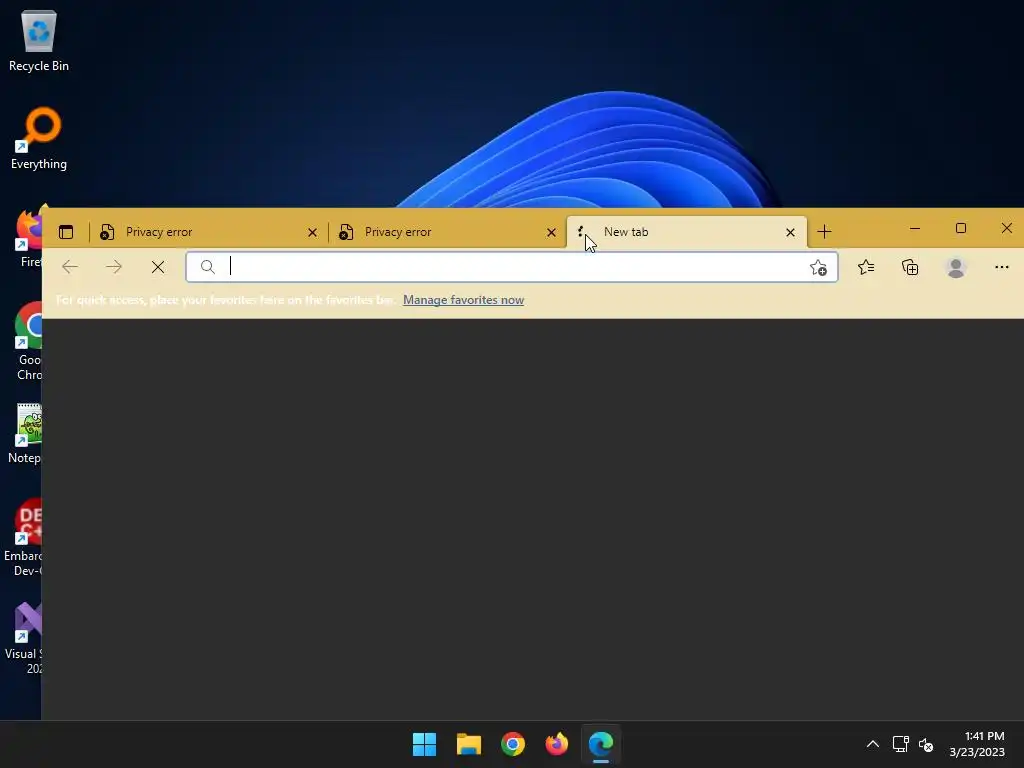Open the Edge tab actions menu icon

coord(66,232)
